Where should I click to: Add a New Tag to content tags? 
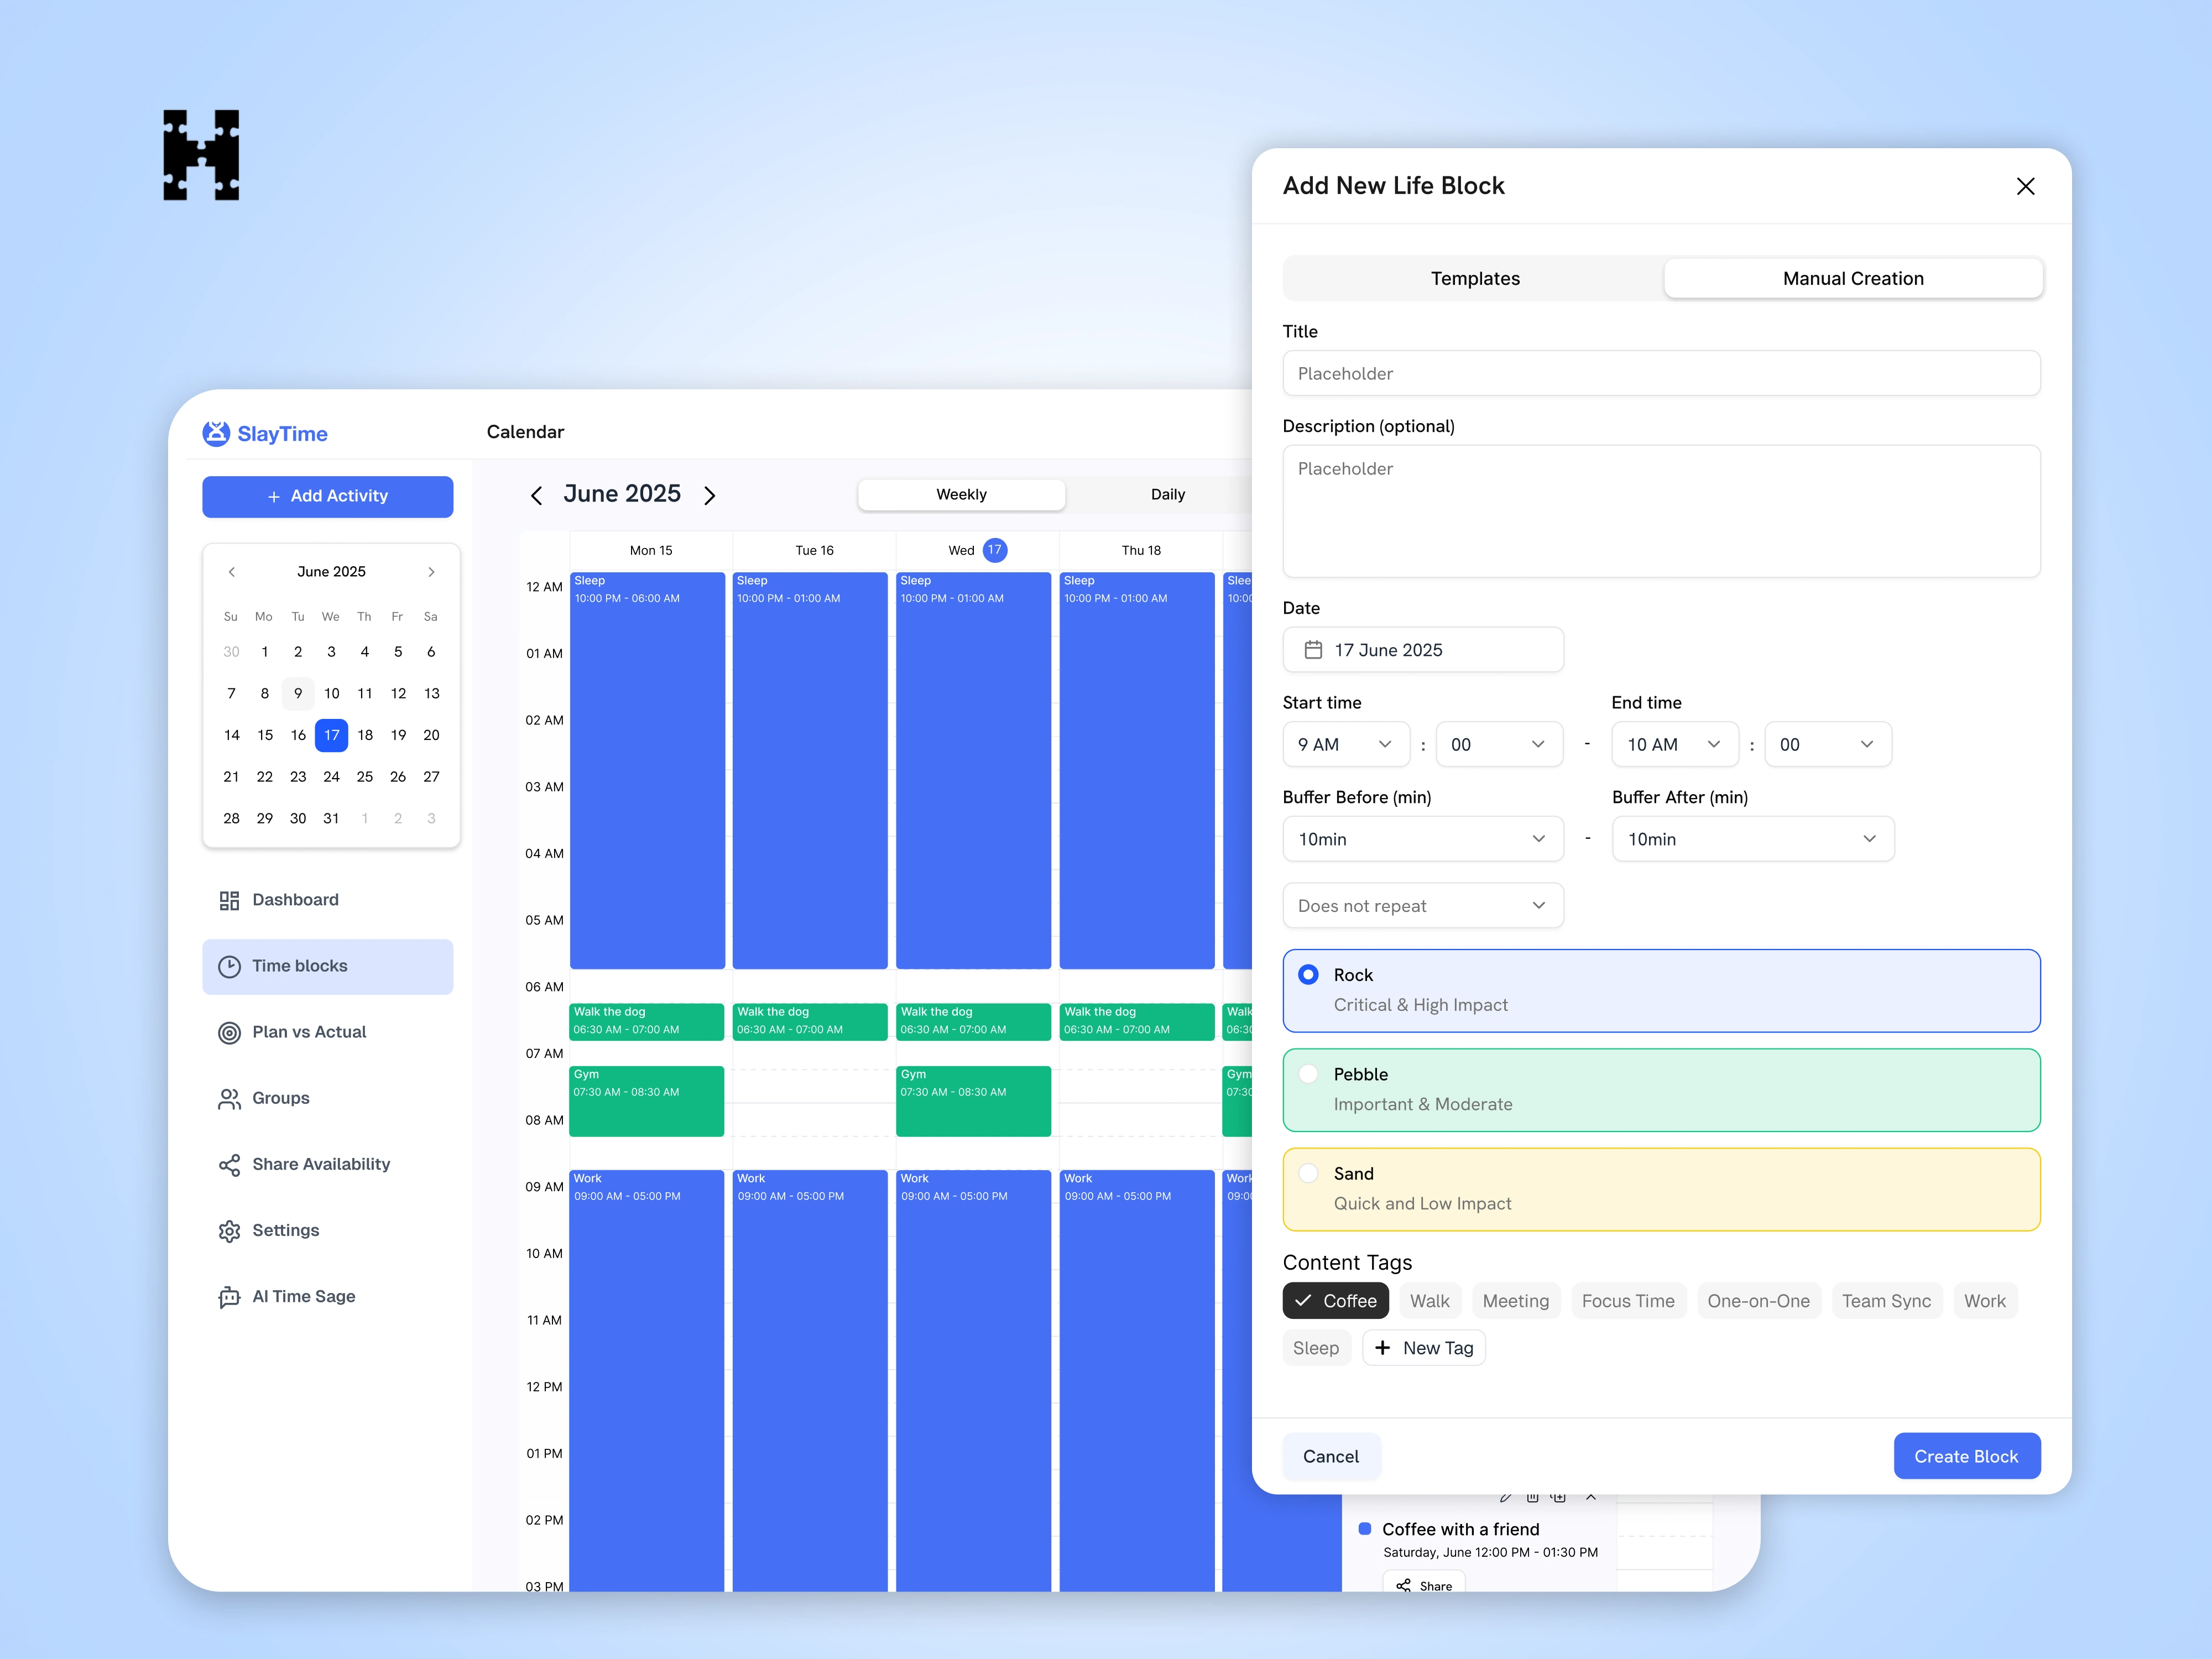point(1424,1347)
